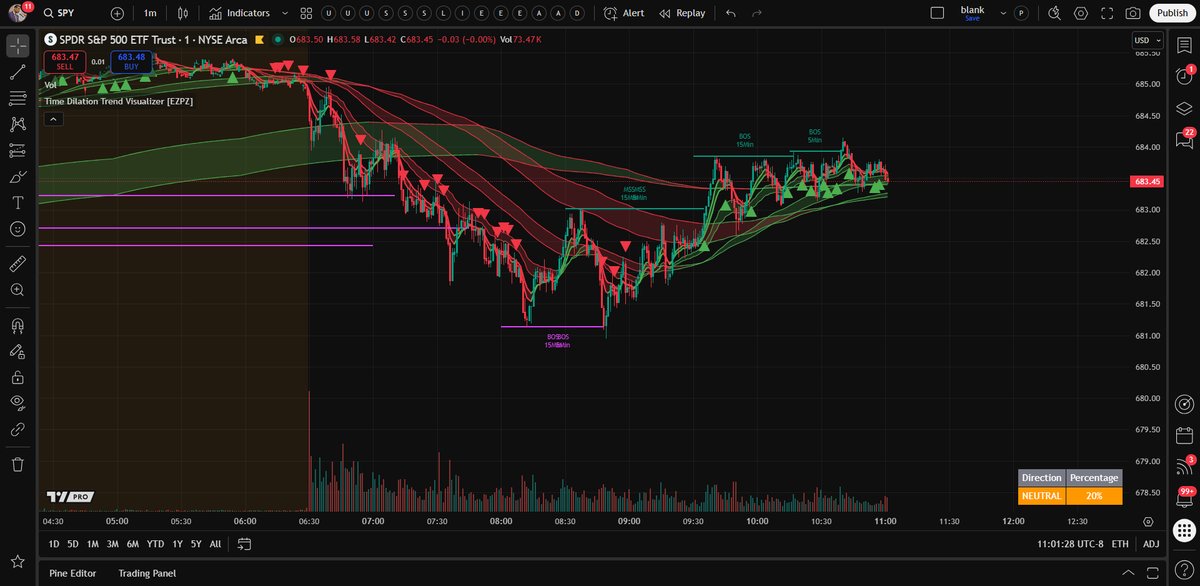Image resolution: width=1200 pixels, height=586 pixels.
Task: Open the chats panel with 22 badge
Action: pyautogui.click(x=1184, y=140)
